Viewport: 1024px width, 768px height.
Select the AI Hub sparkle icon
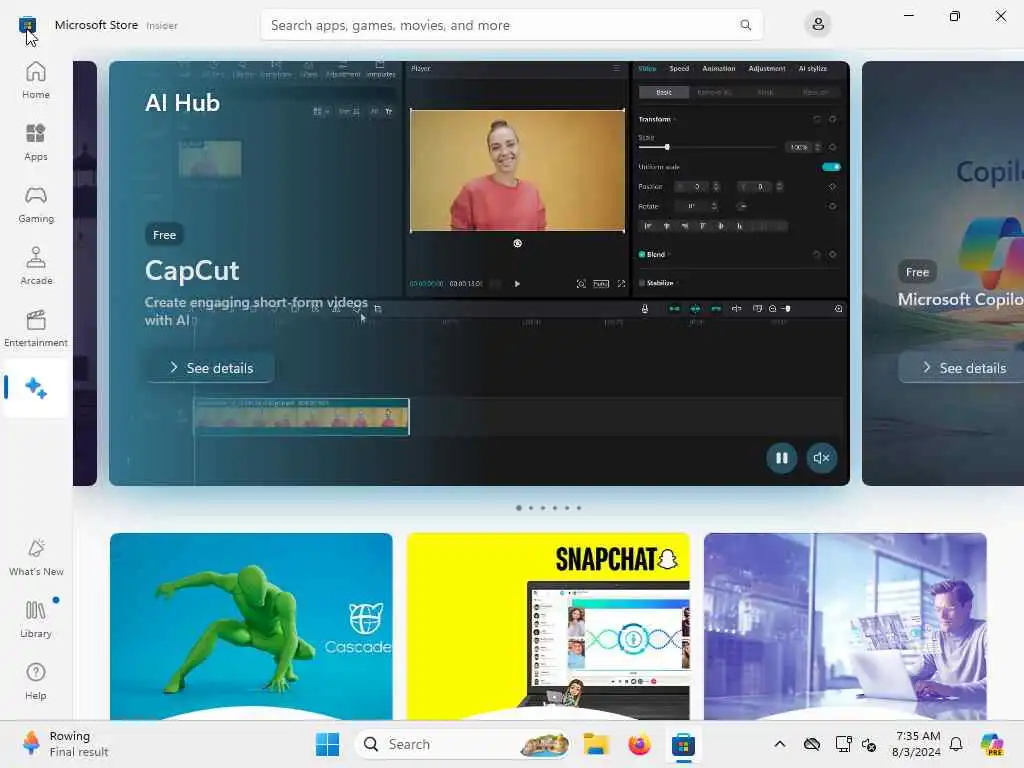[36, 388]
